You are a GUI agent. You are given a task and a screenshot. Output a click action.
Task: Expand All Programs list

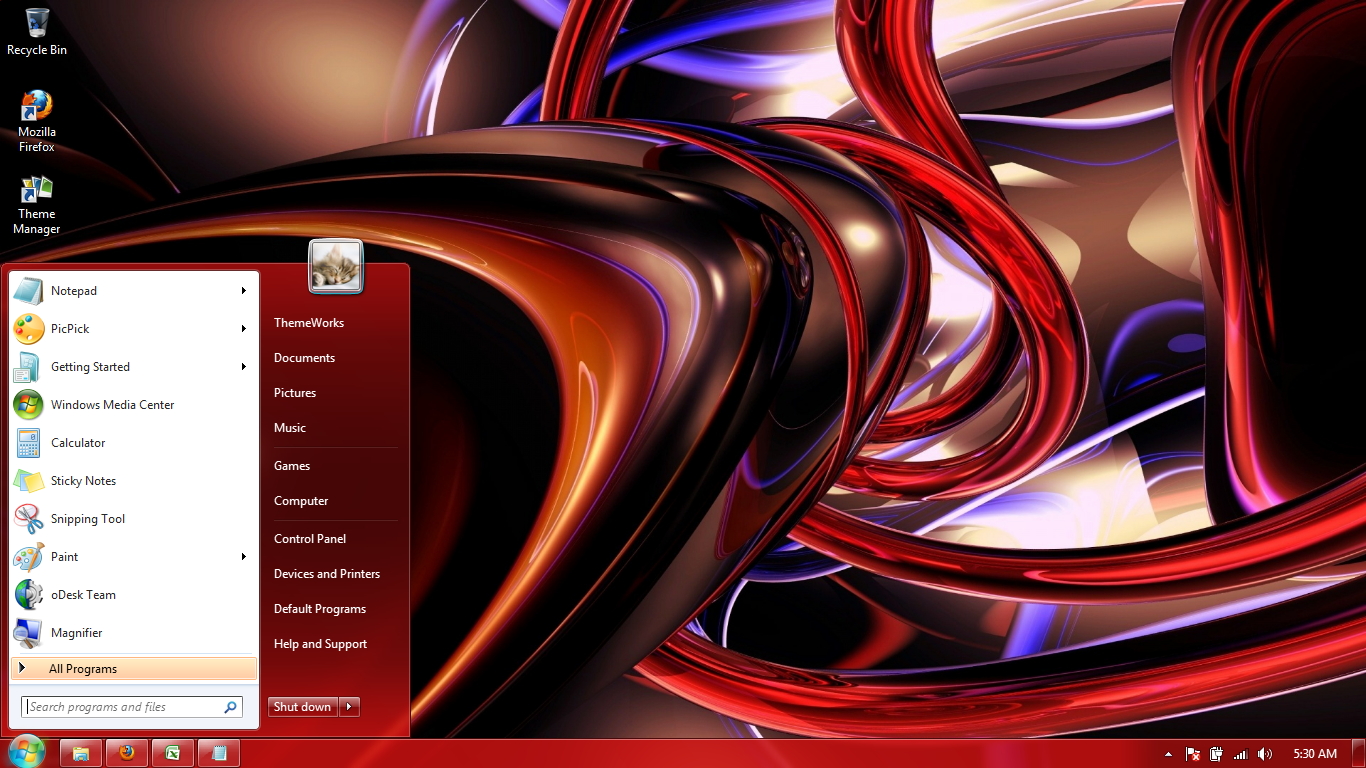click(x=134, y=668)
